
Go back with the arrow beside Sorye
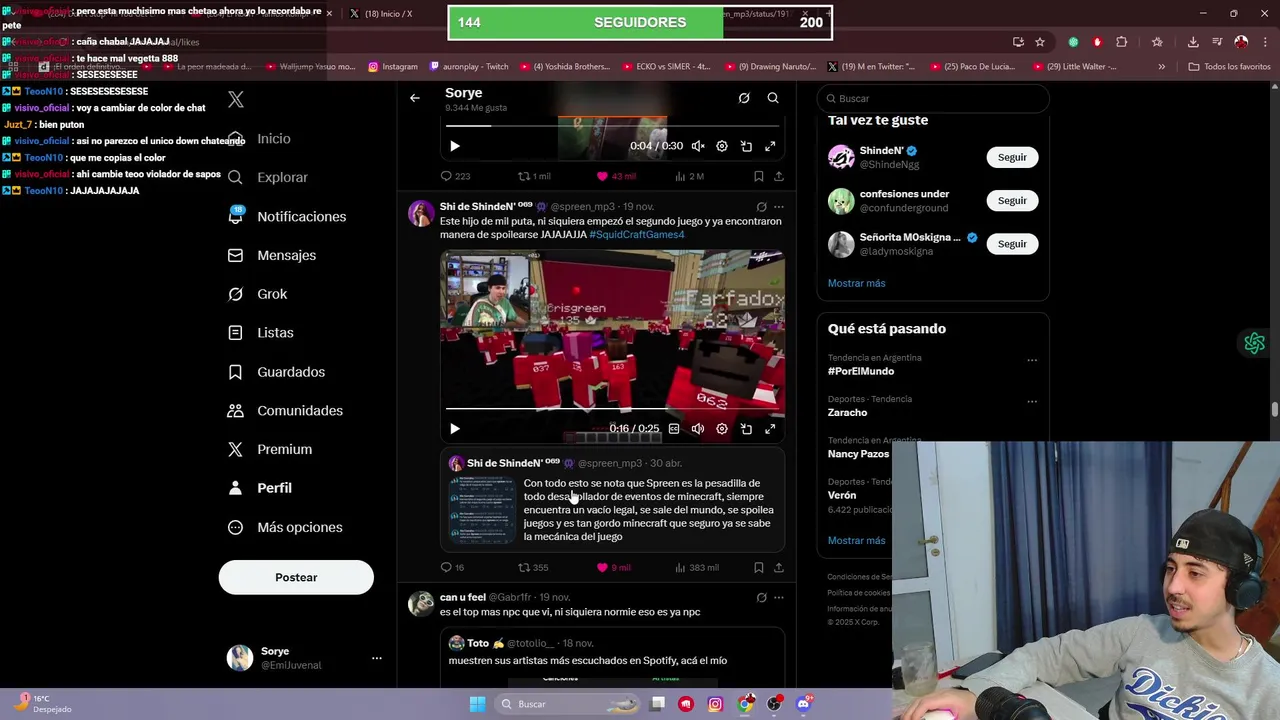(415, 98)
